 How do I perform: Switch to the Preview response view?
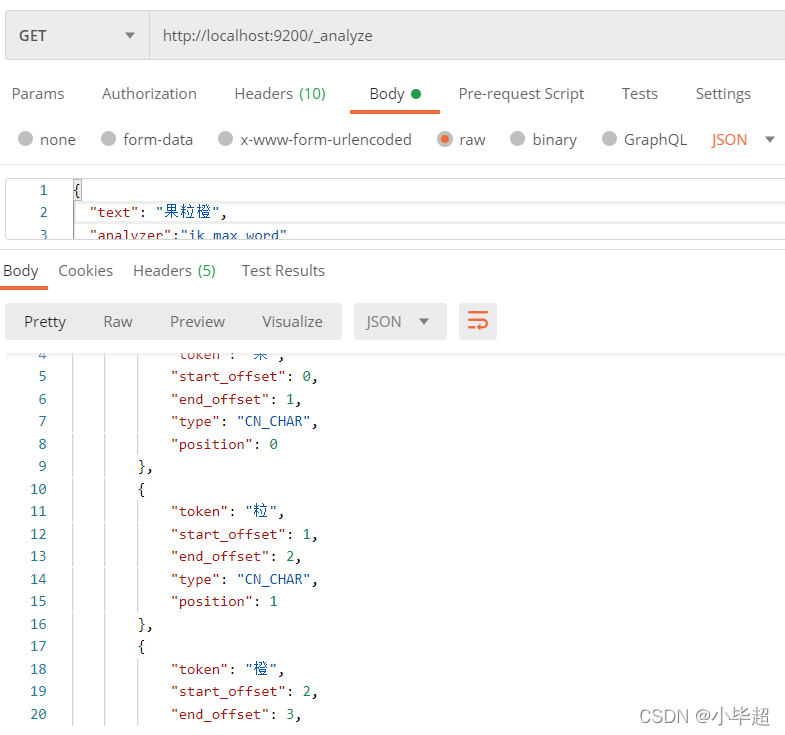(x=197, y=321)
